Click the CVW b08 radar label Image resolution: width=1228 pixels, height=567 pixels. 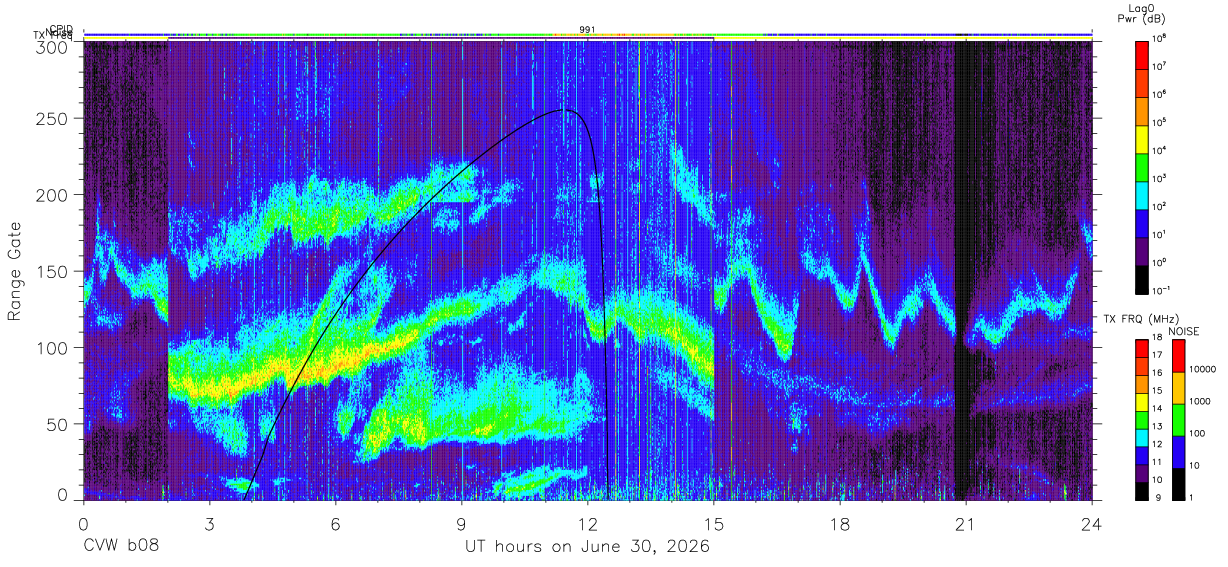121,547
